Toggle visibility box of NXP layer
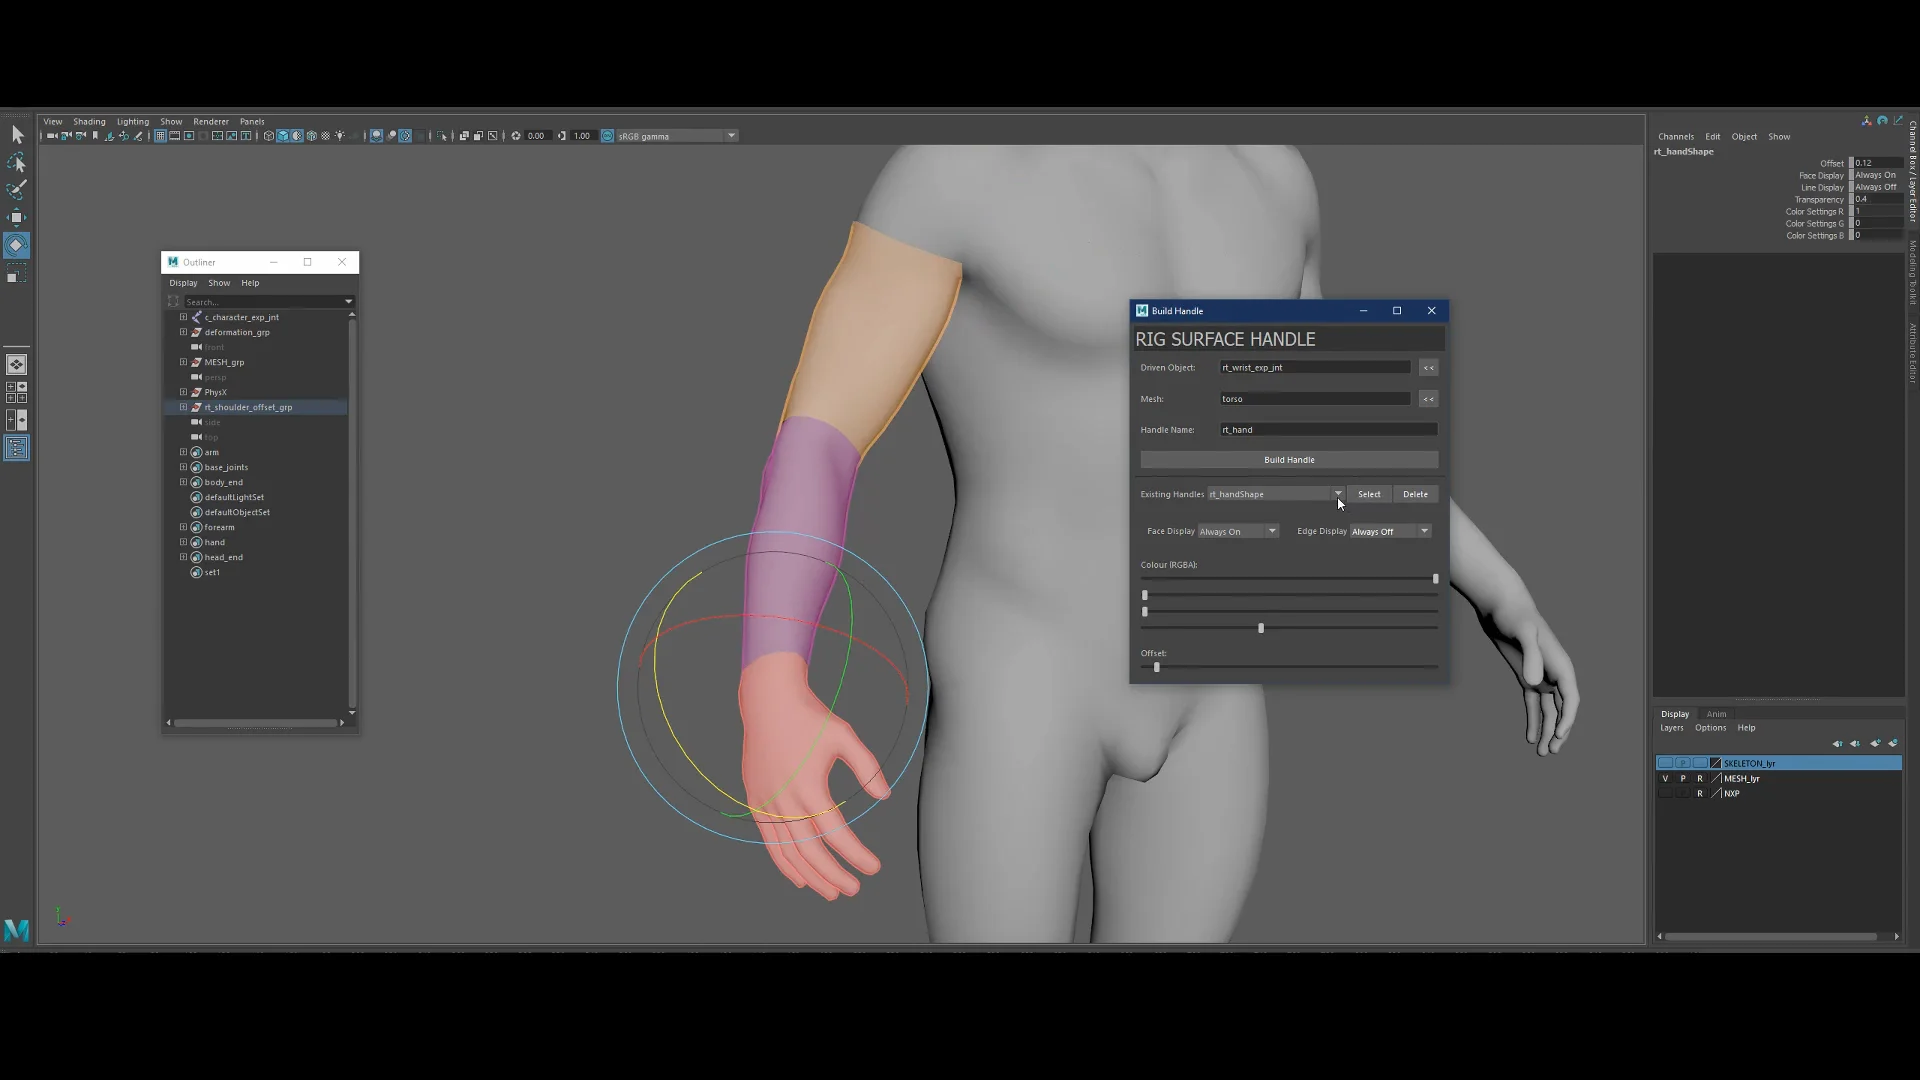The width and height of the screenshot is (1920, 1080). tap(1665, 793)
